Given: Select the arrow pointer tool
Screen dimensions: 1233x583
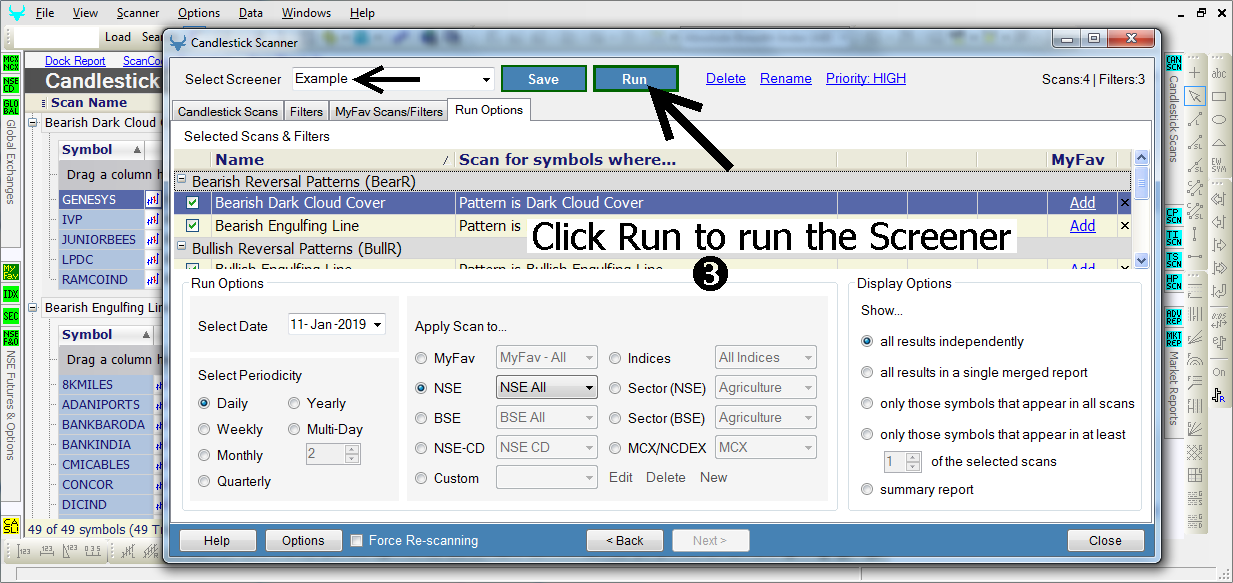Looking at the screenshot, I should tap(1195, 96).
